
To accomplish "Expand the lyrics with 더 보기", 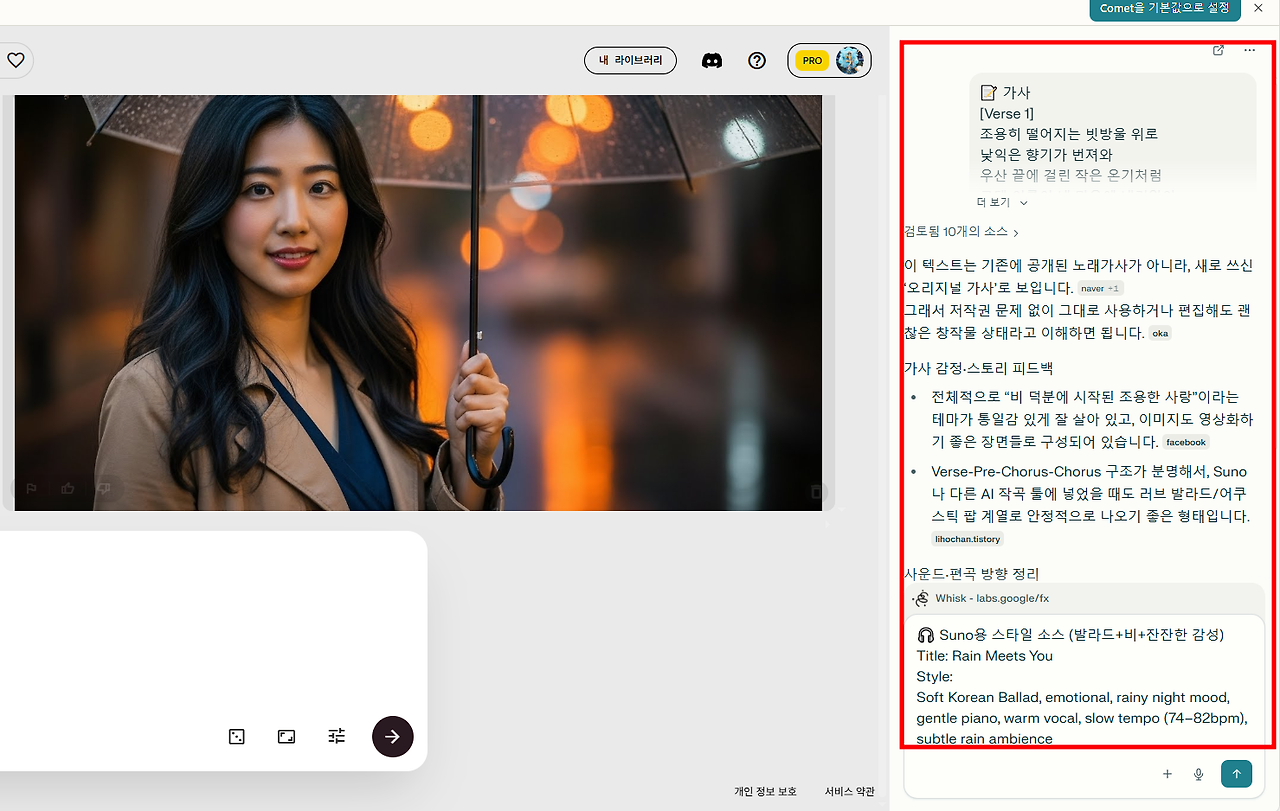I will pyautogui.click(x=1002, y=202).
